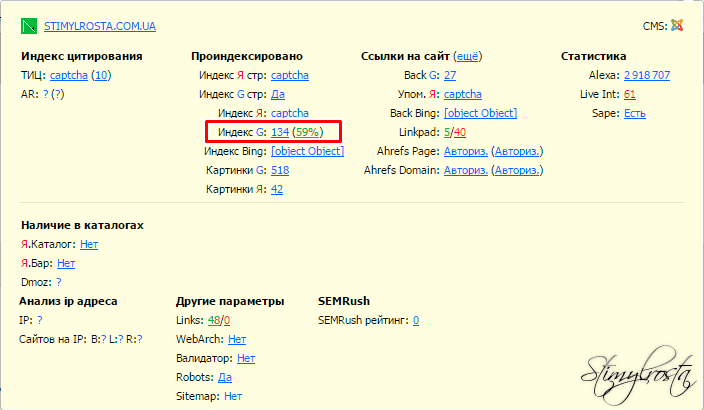Click the green site favicon icon
This screenshot has width=704, height=410.
pyautogui.click(x=29, y=26)
